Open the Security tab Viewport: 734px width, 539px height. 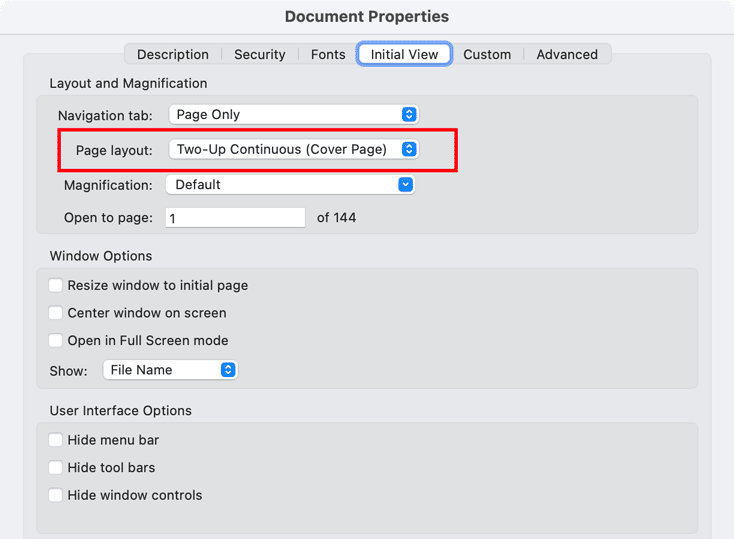tap(260, 54)
